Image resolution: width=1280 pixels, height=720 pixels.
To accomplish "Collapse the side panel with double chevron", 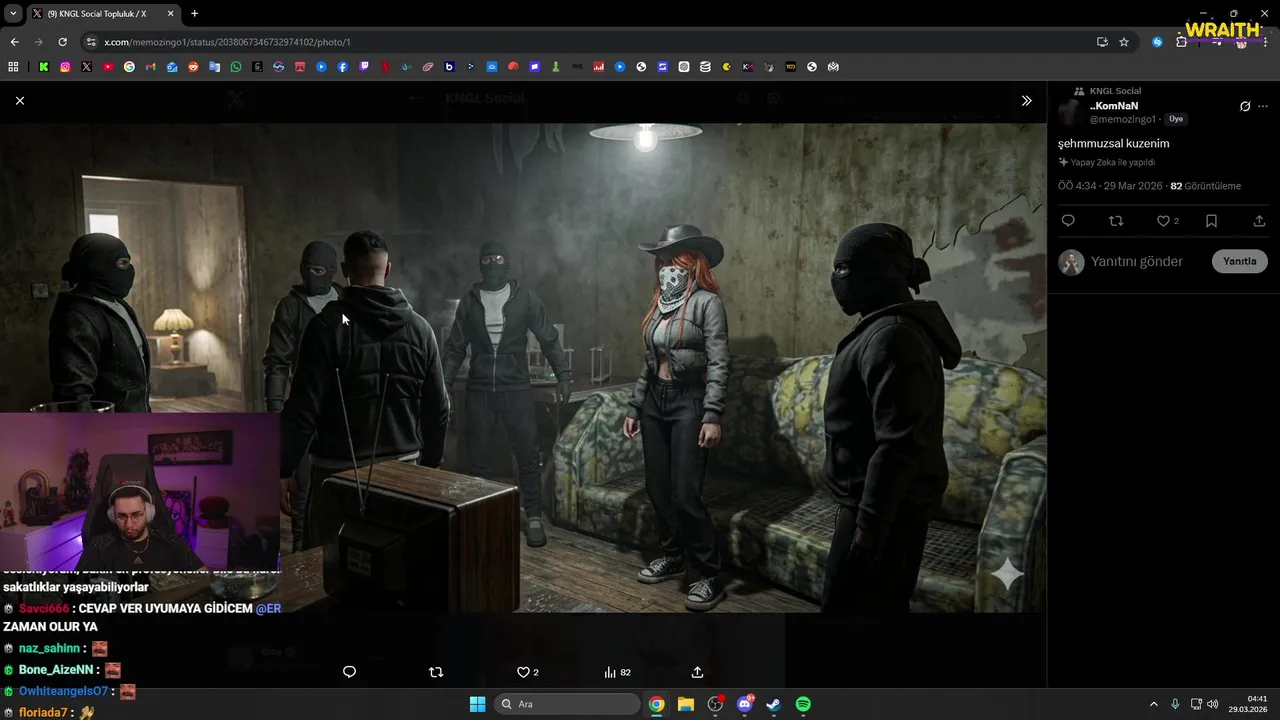I will tap(1026, 100).
